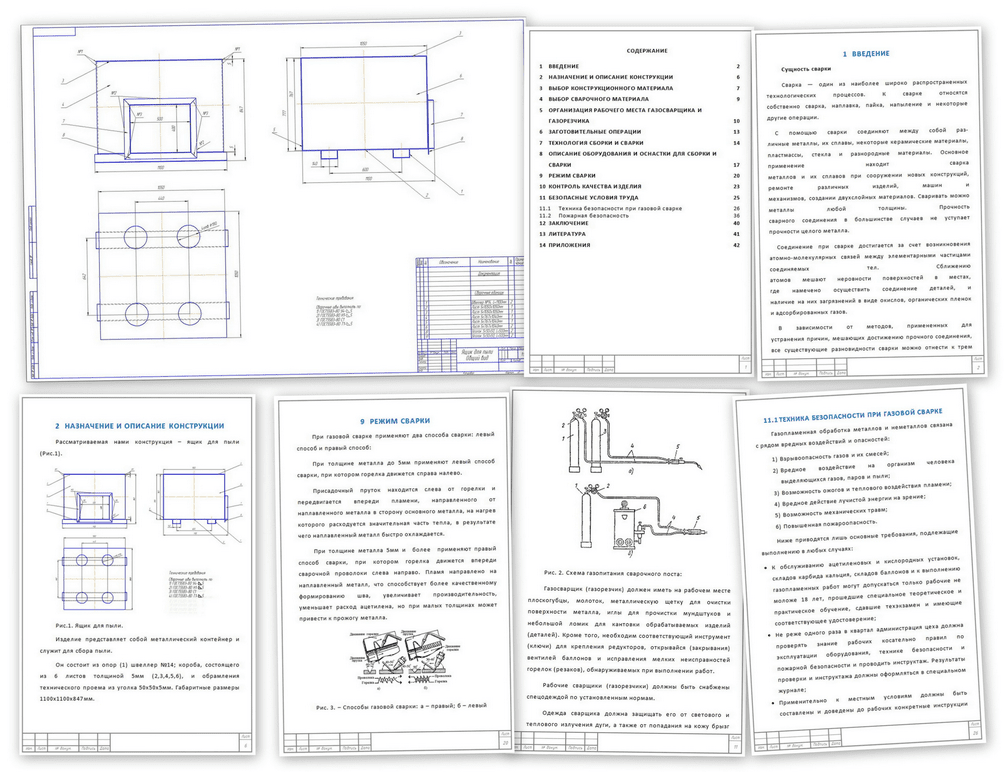Screen dimensions: 1004x772
Task: Open the "СОДЕРЖАНИЕ" contents page
Action: 639,202
